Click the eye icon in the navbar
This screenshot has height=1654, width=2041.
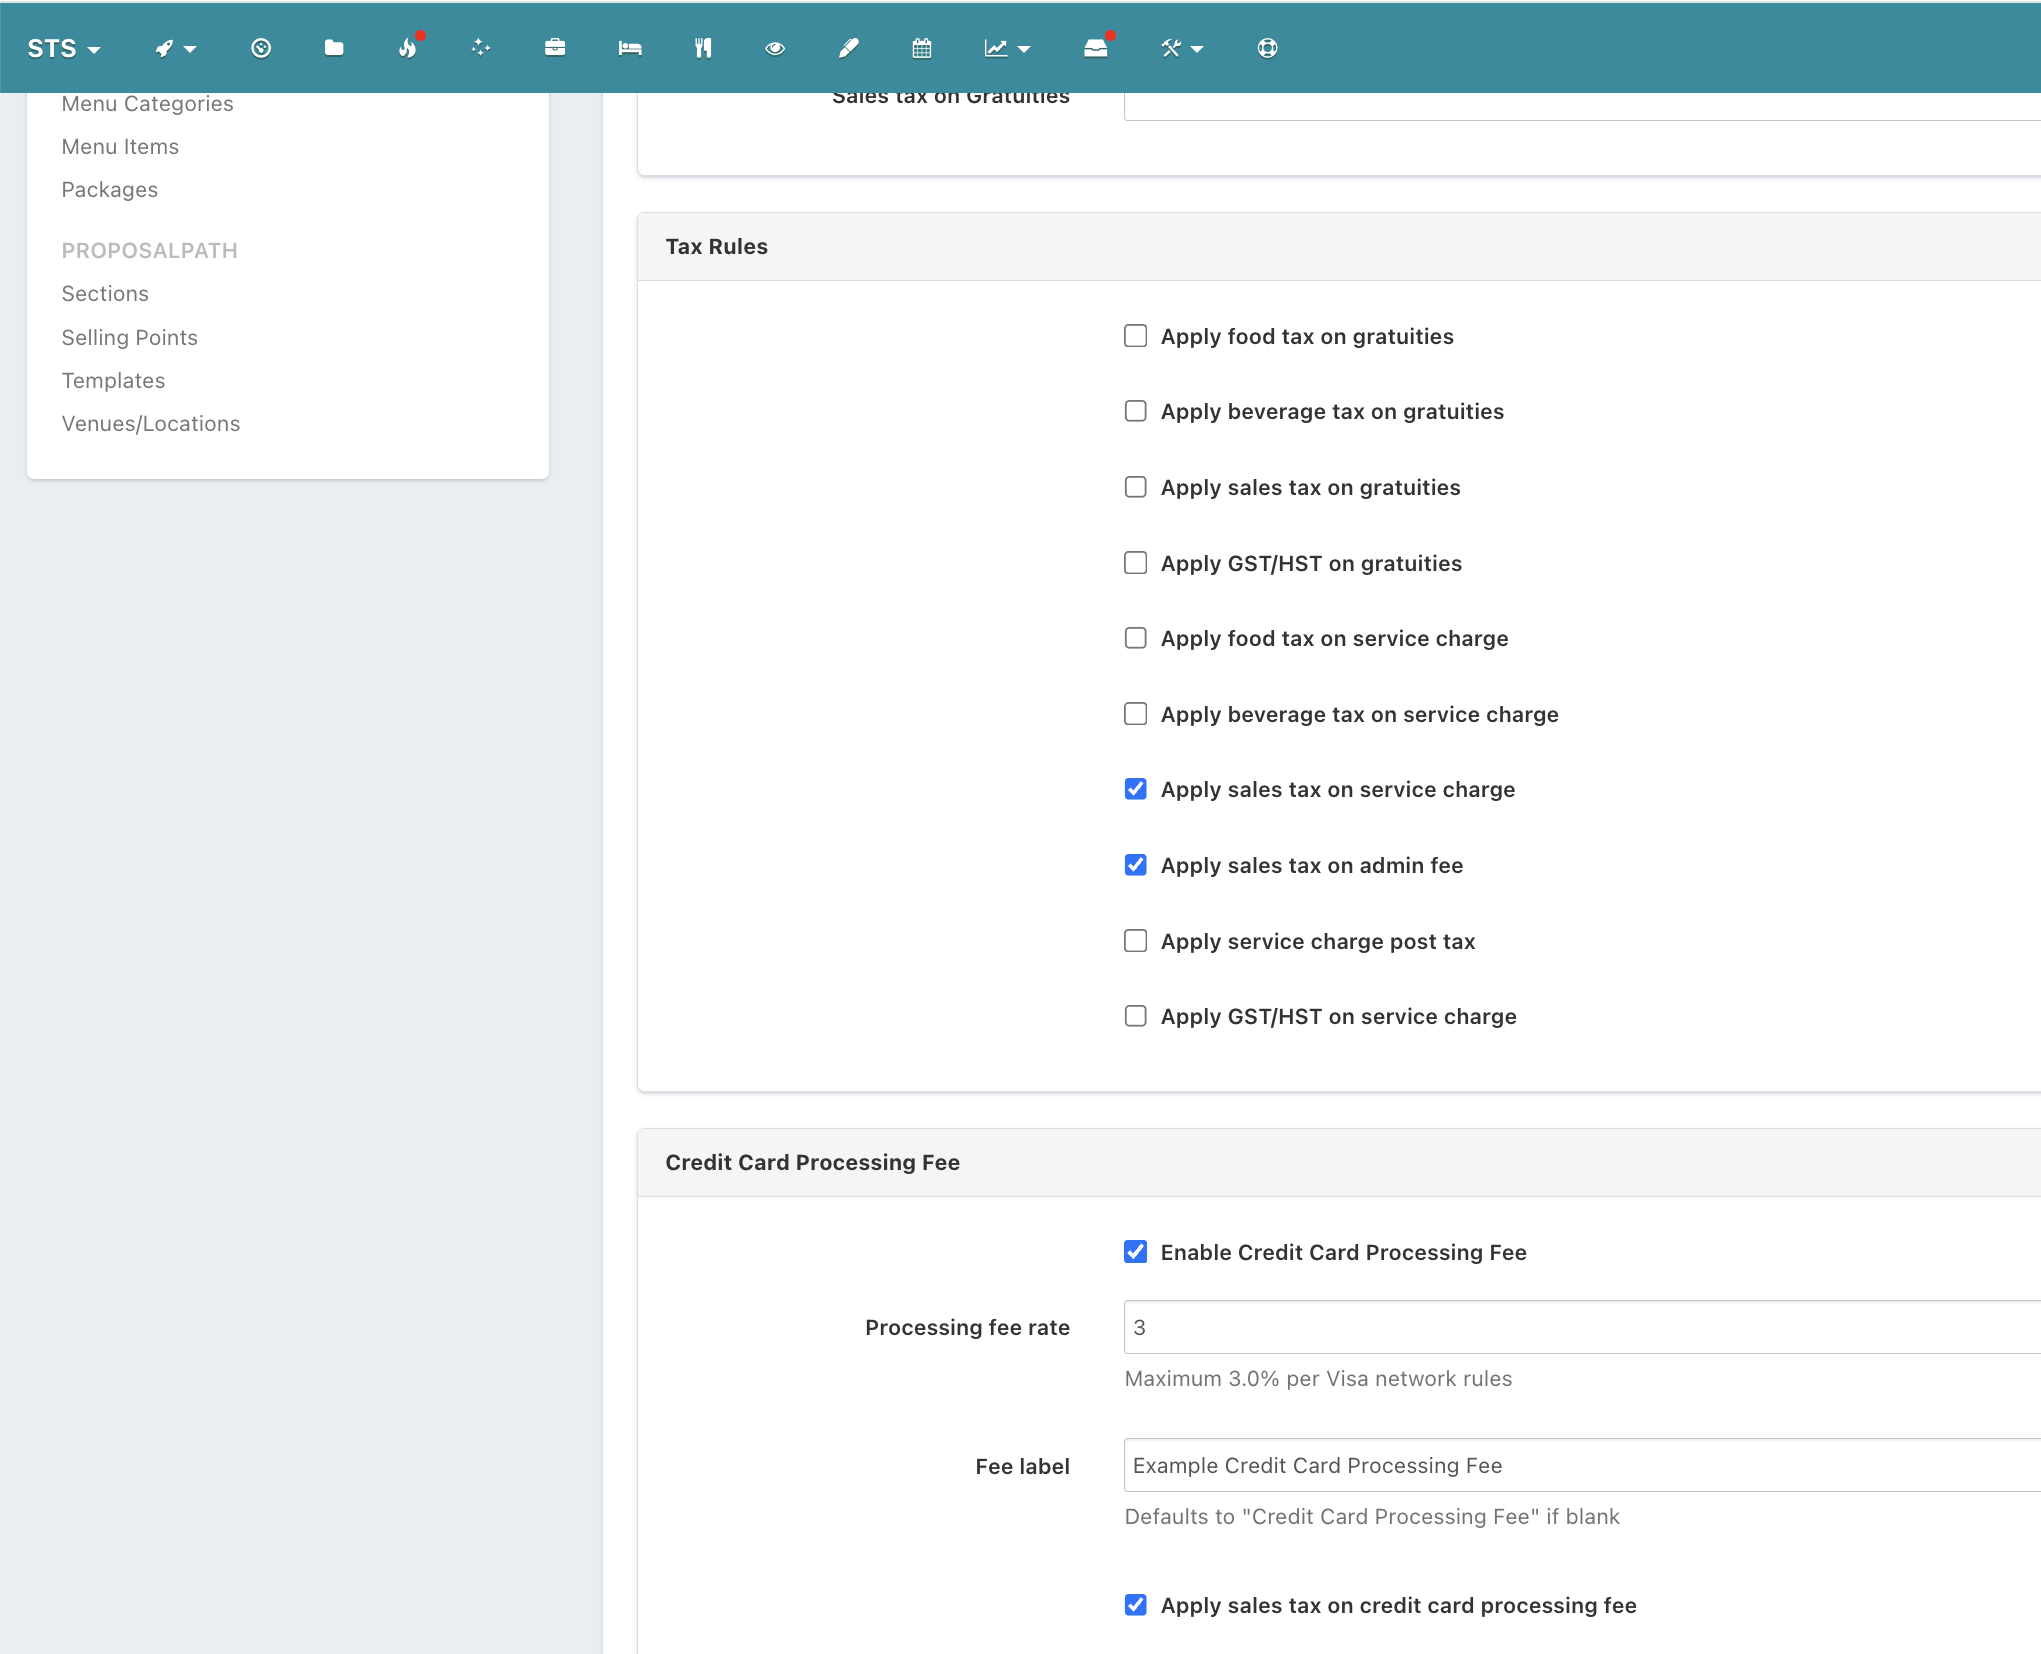[775, 48]
